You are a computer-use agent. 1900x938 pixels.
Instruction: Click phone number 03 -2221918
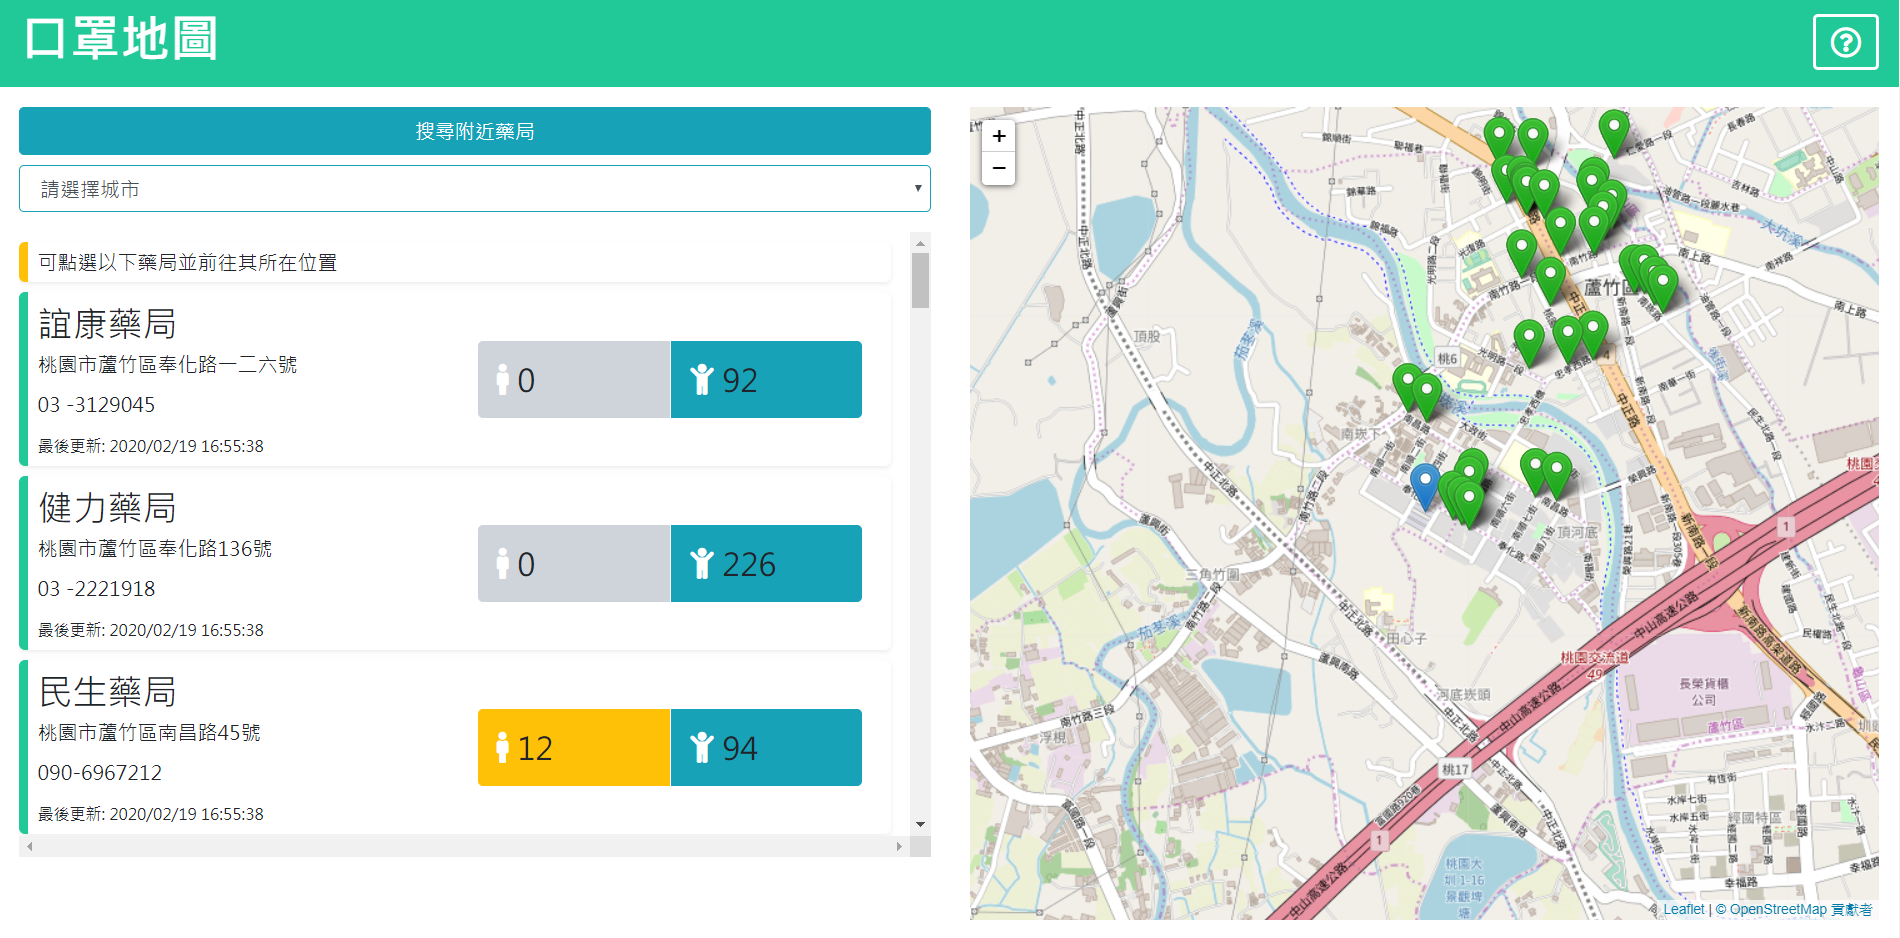click(97, 589)
